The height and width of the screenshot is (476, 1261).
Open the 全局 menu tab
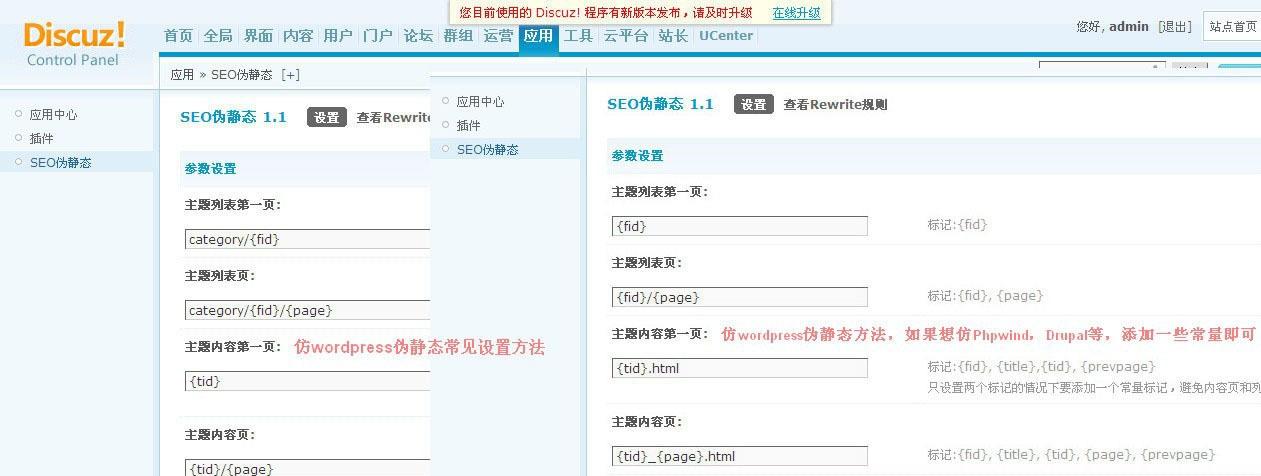(218, 36)
